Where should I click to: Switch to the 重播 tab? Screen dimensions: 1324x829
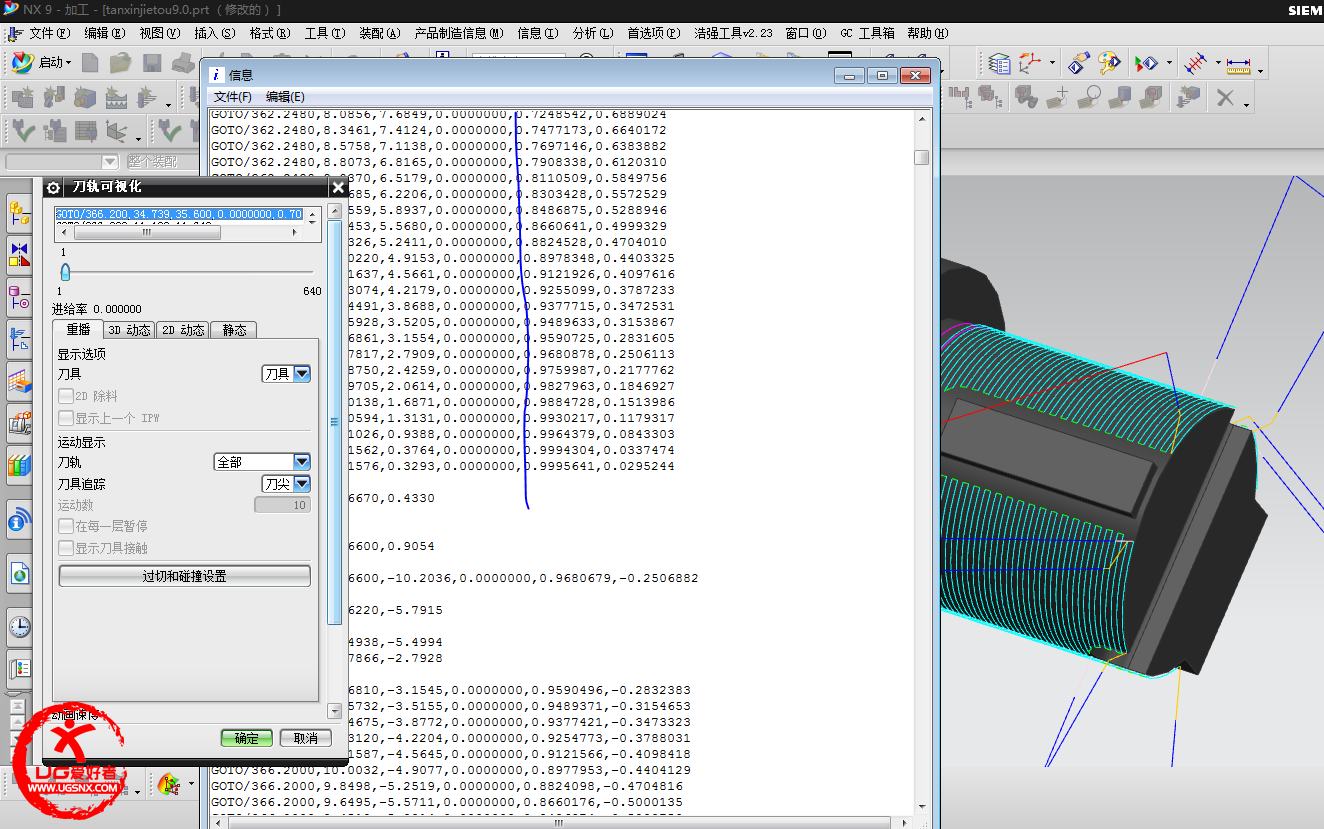78,330
